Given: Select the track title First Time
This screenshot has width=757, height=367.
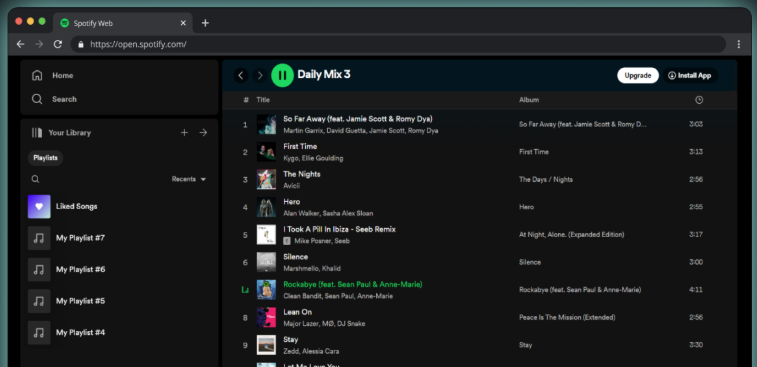Looking at the screenshot, I should coord(300,146).
